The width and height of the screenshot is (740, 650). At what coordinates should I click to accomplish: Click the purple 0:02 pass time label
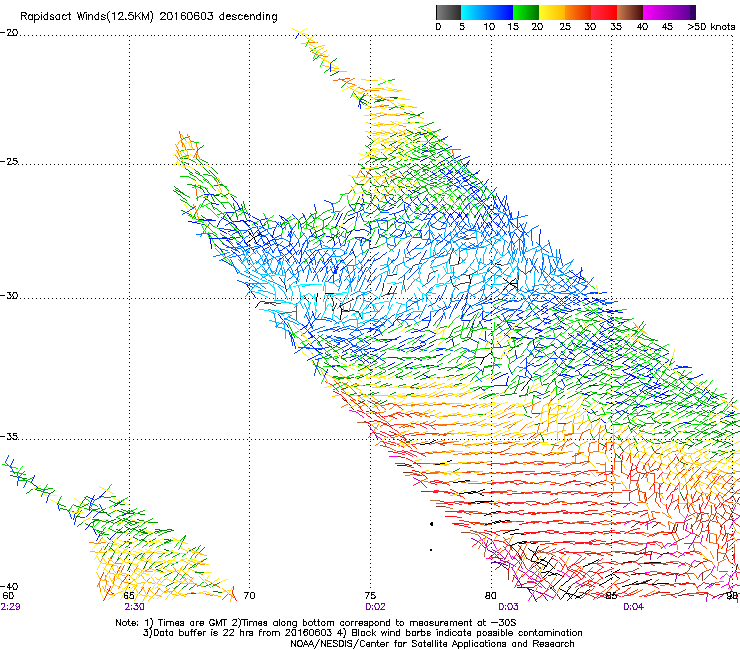(x=375, y=607)
